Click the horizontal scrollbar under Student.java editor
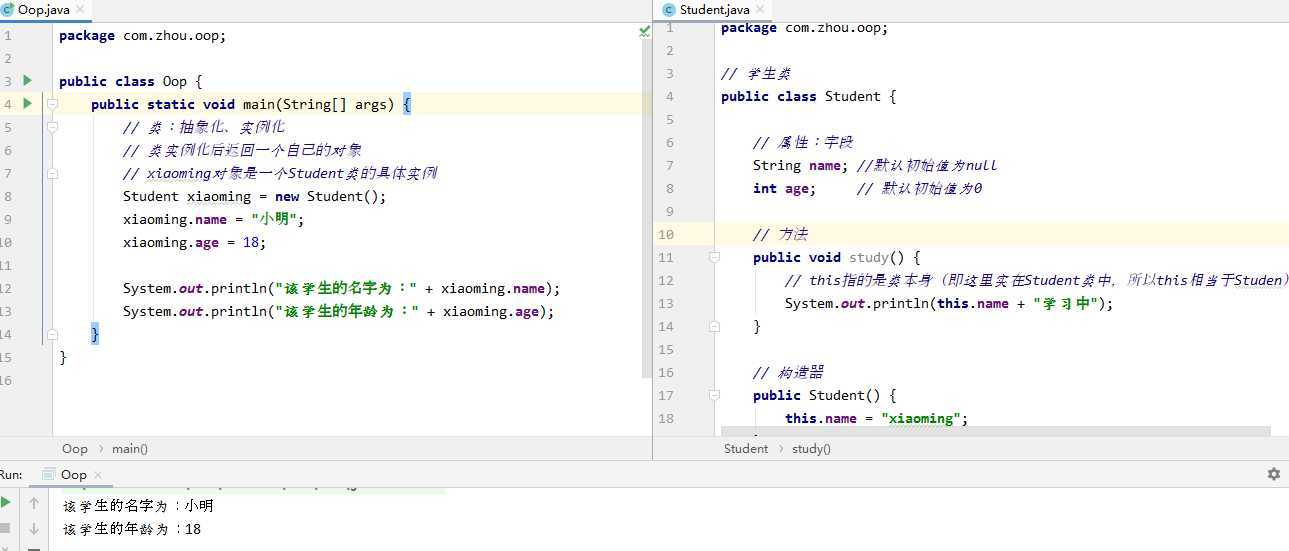1289x551 pixels. click(996, 432)
